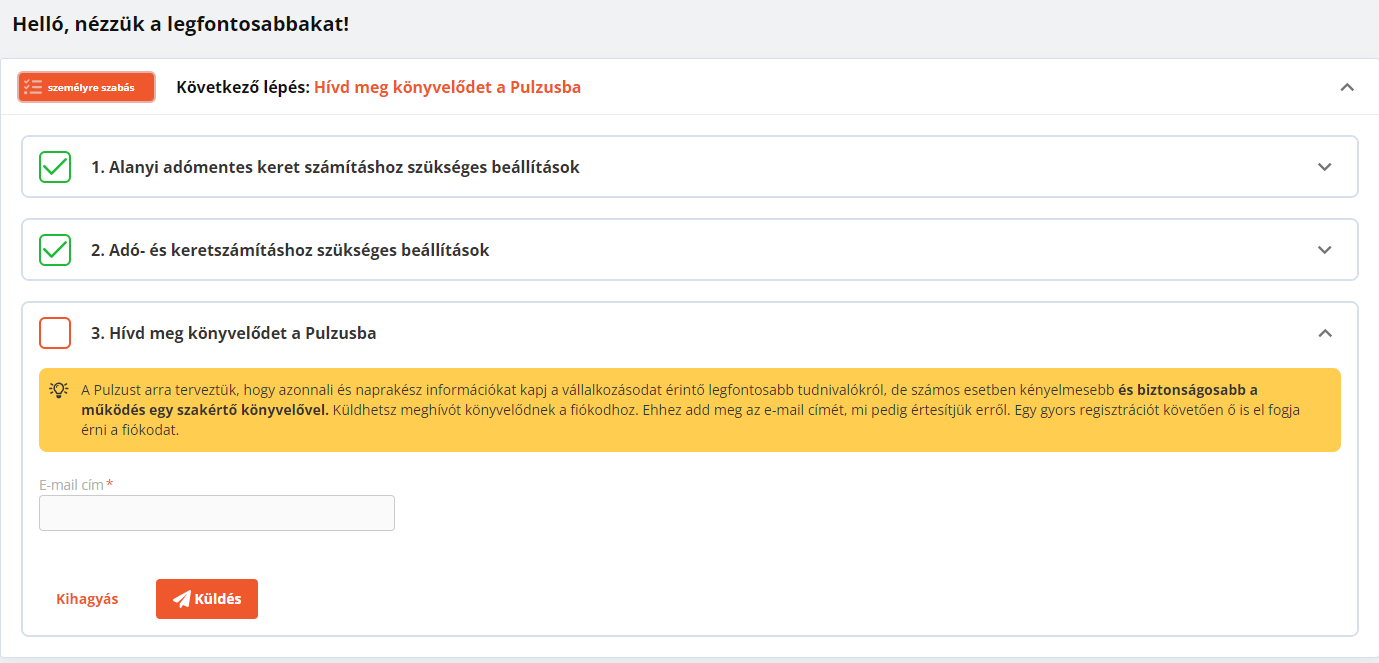Expand step 2 settings chevron
Image resolution: width=1379 pixels, height=663 pixels.
point(1325,250)
